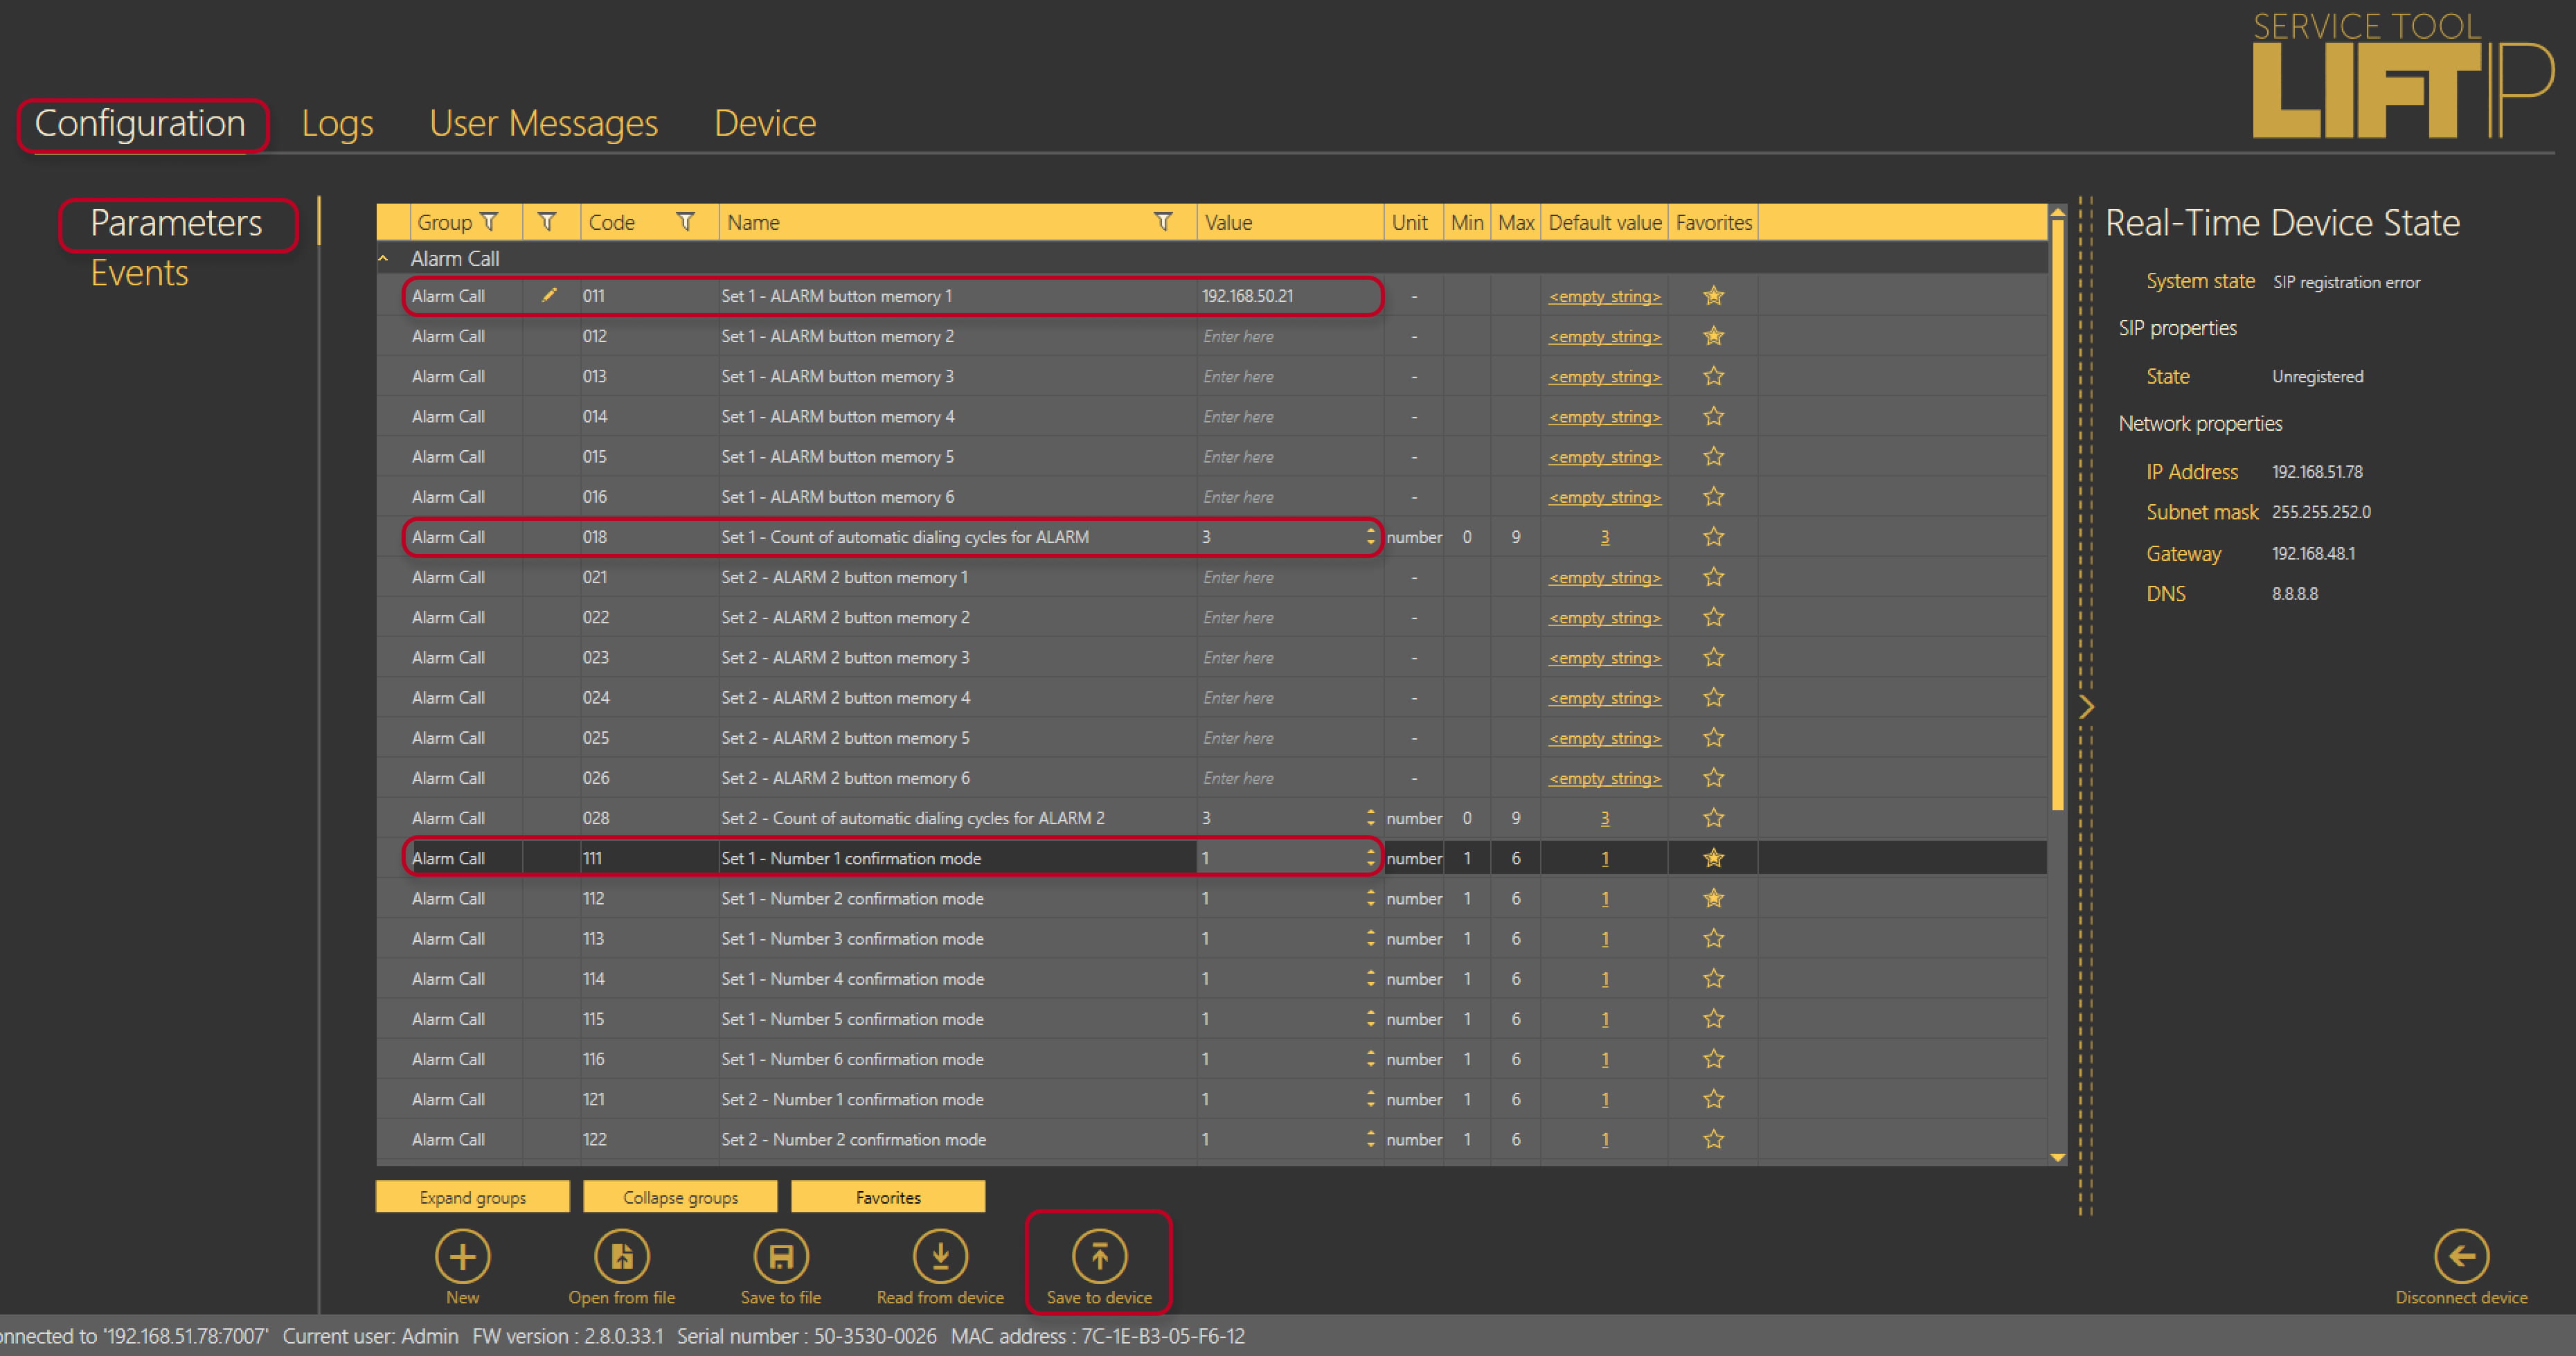
Task: Click the edit pencil icon on row 011
Action: pyautogui.click(x=549, y=295)
